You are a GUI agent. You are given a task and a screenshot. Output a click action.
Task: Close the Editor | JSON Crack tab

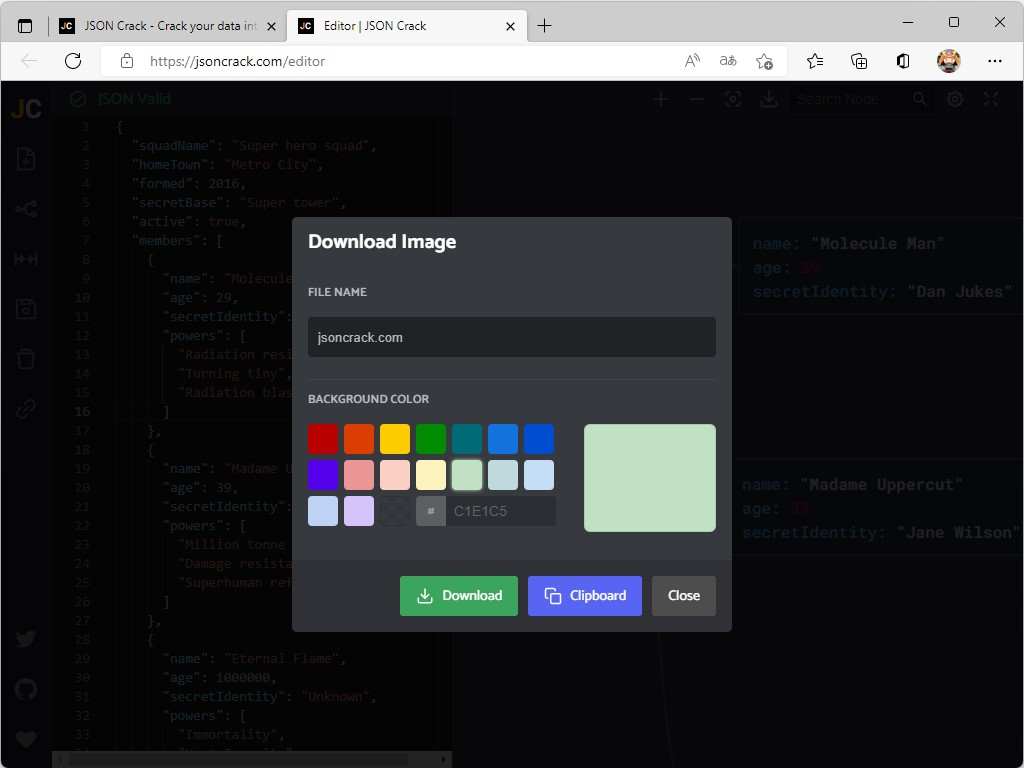pos(511,26)
